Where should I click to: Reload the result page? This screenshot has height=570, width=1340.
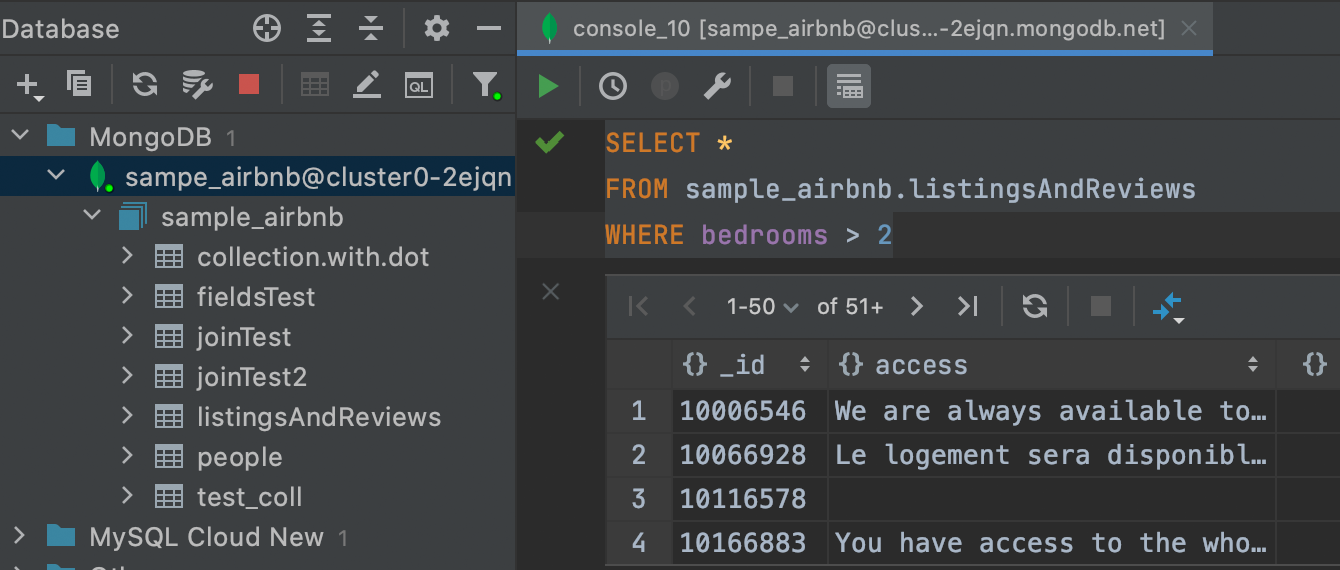click(x=1035, y=306)
